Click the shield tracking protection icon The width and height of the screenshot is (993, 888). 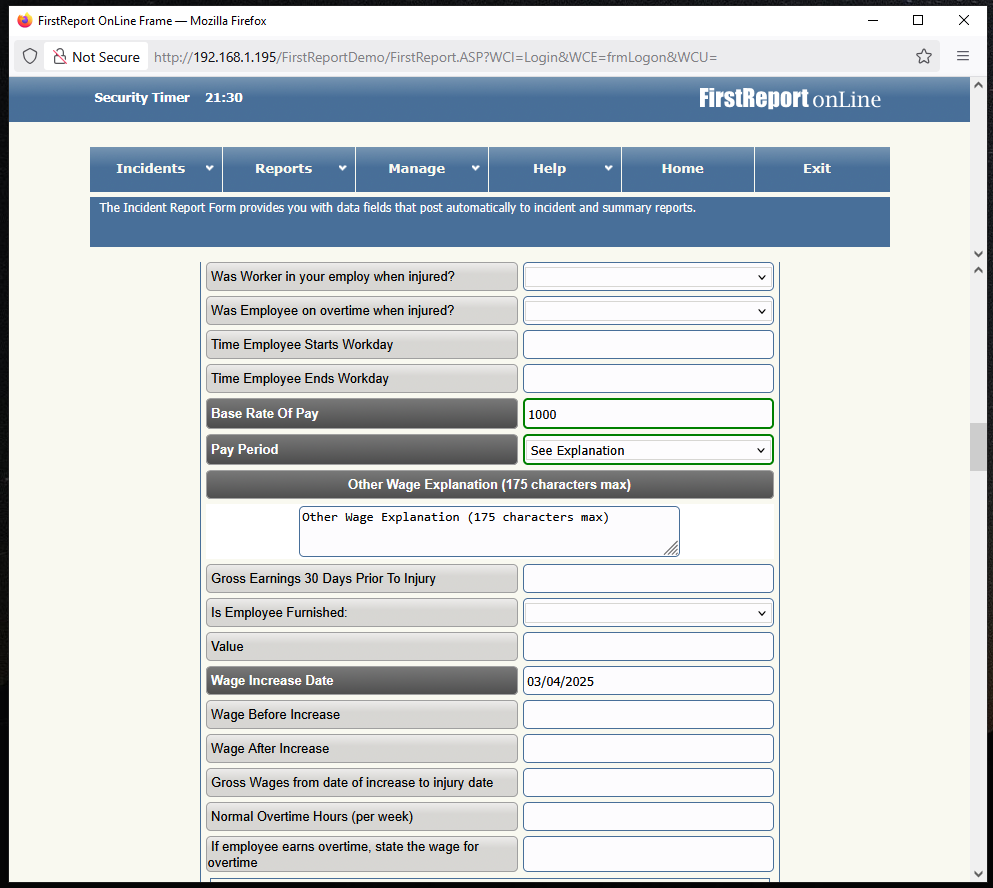[30, 57]
